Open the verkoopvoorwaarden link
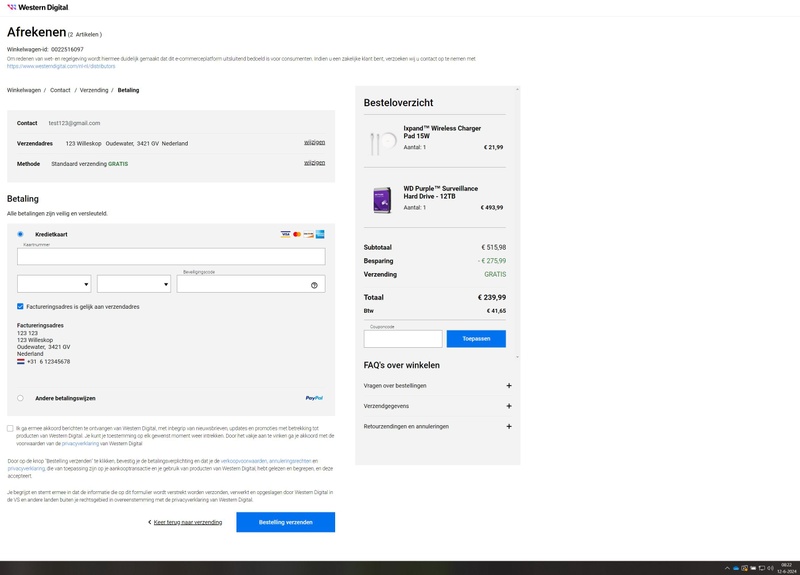The image size is (800, 575). 243,461
